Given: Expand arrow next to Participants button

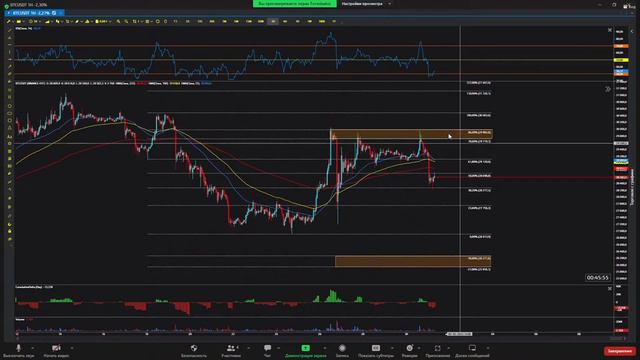Looking at the screenshot, I should [249, 348].
